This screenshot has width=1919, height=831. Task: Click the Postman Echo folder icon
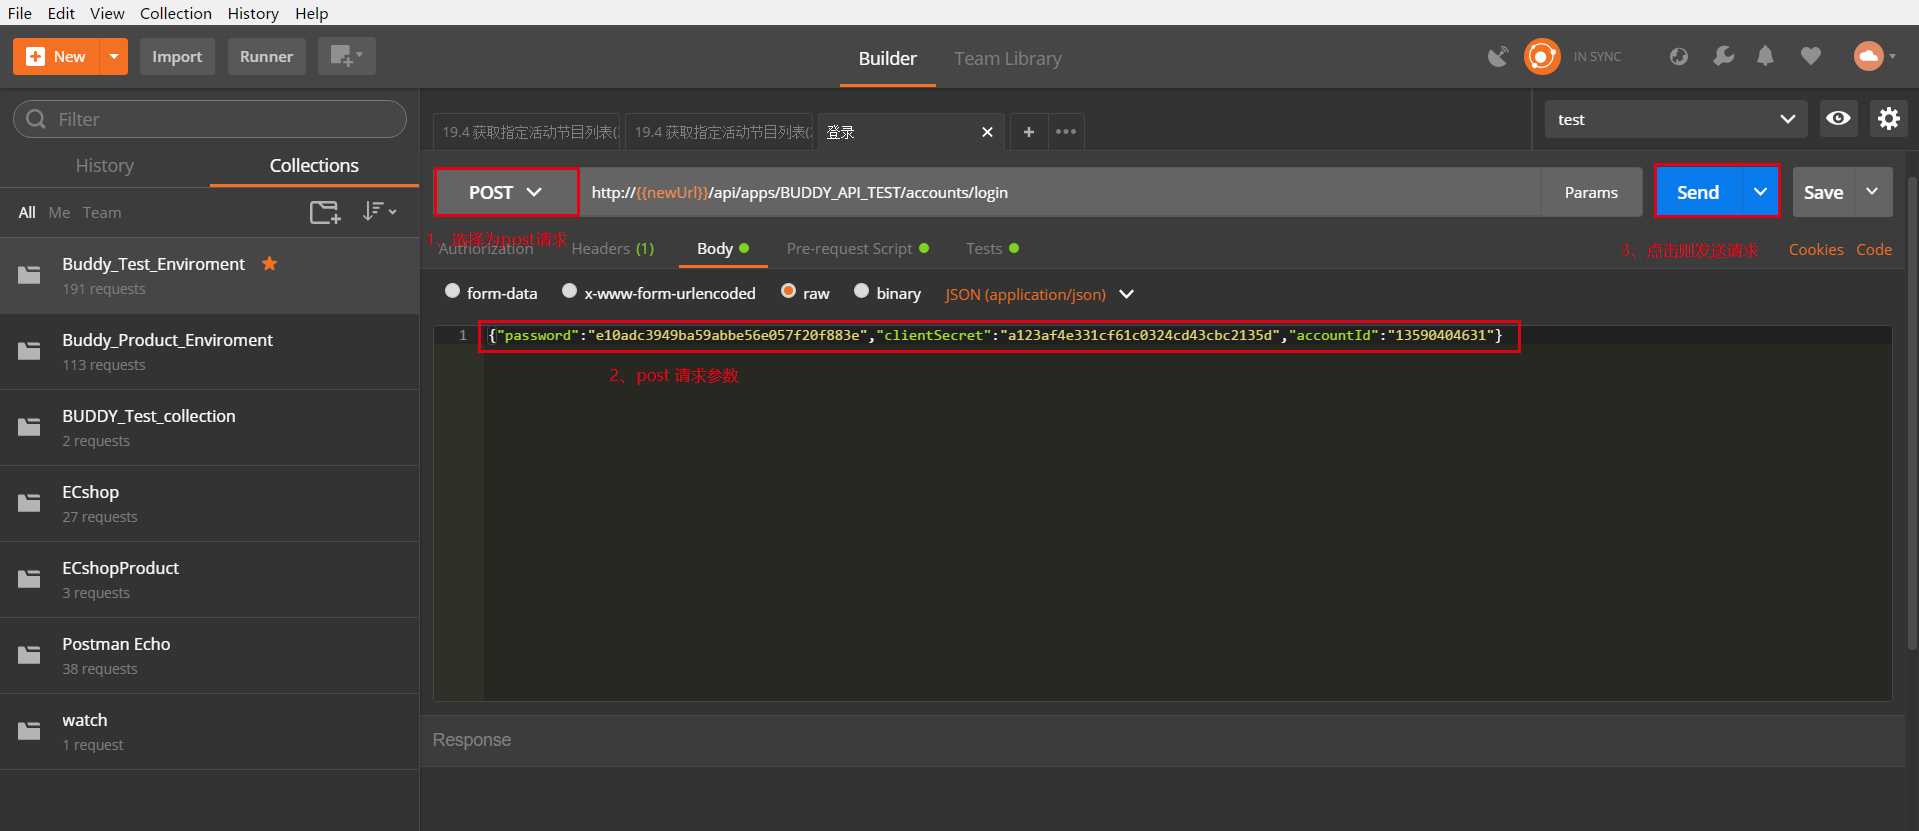pos(29,655)
